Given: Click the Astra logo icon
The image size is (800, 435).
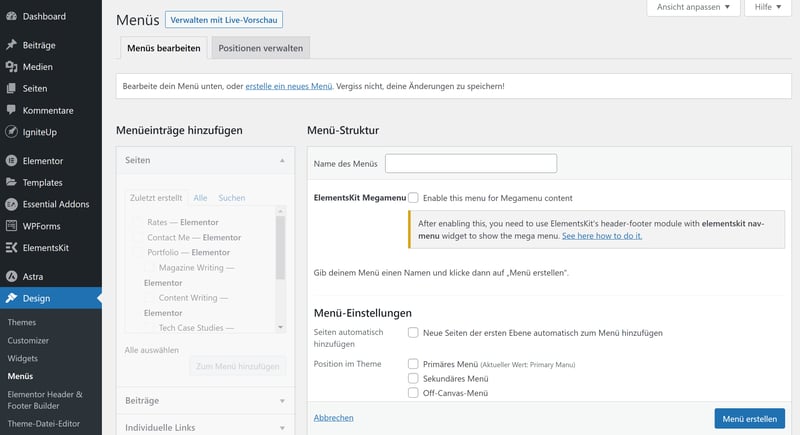Looking at the screenshot, I should pos(11,276).
